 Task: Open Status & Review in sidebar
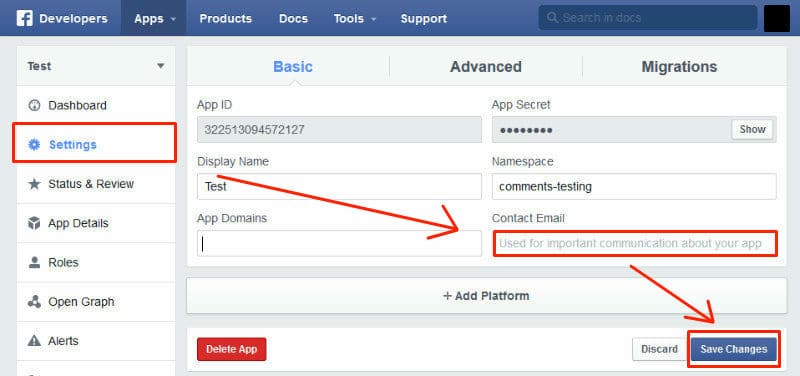(96, 184)
